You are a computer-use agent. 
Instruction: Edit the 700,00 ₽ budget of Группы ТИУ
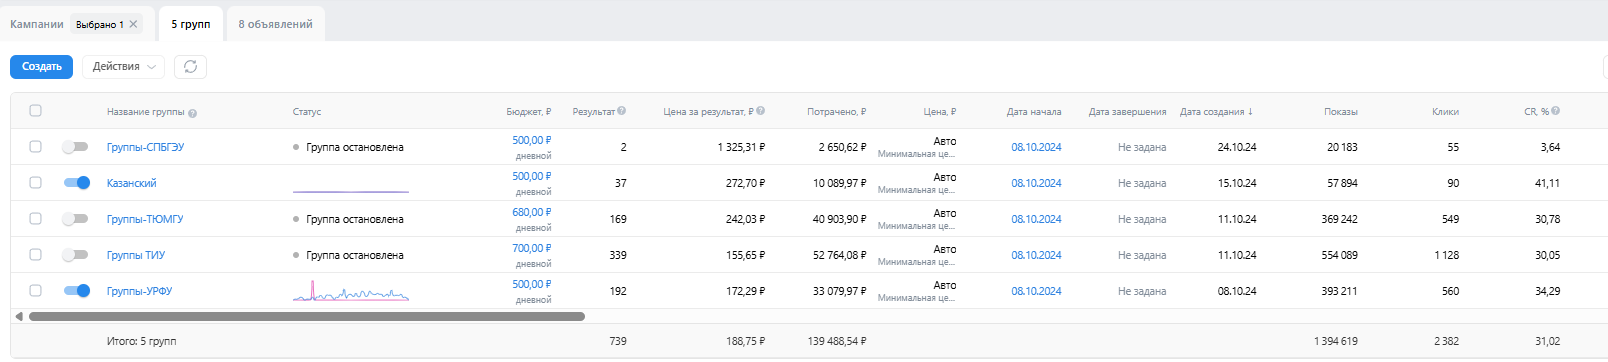(531, 248)
